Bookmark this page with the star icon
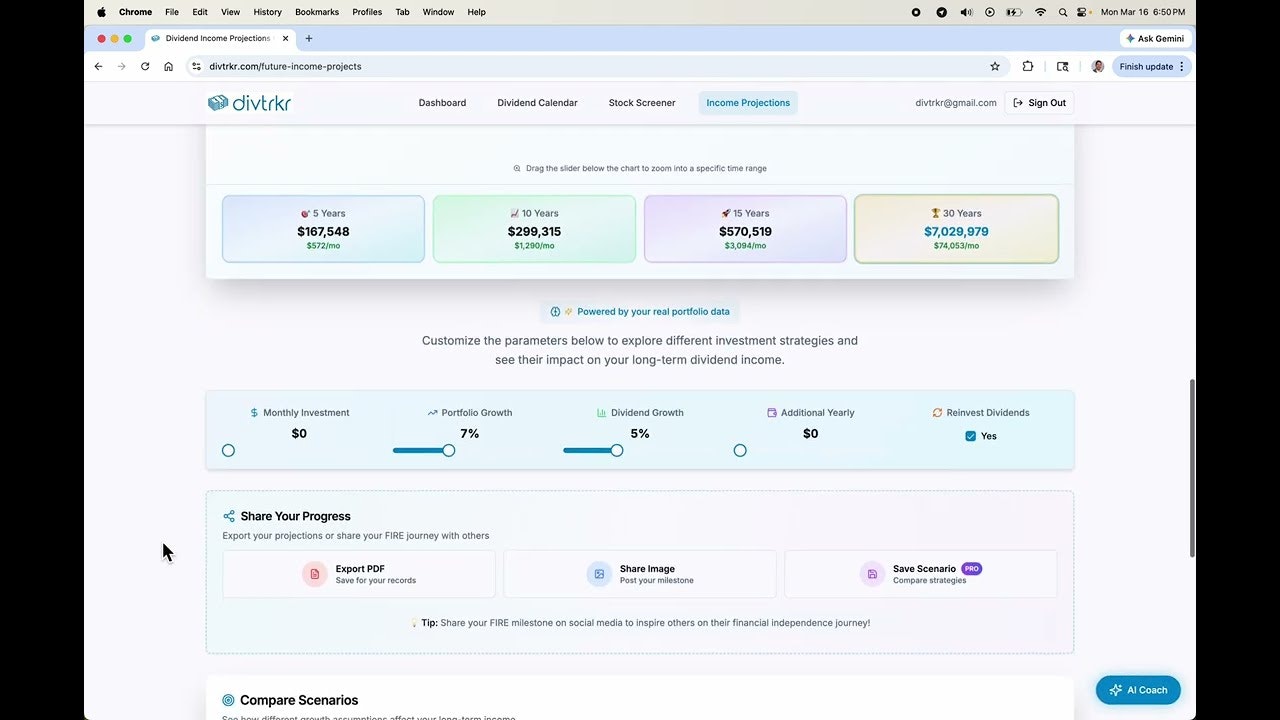Viewport: 1280px width, 720px height. [x=995, y=66]
